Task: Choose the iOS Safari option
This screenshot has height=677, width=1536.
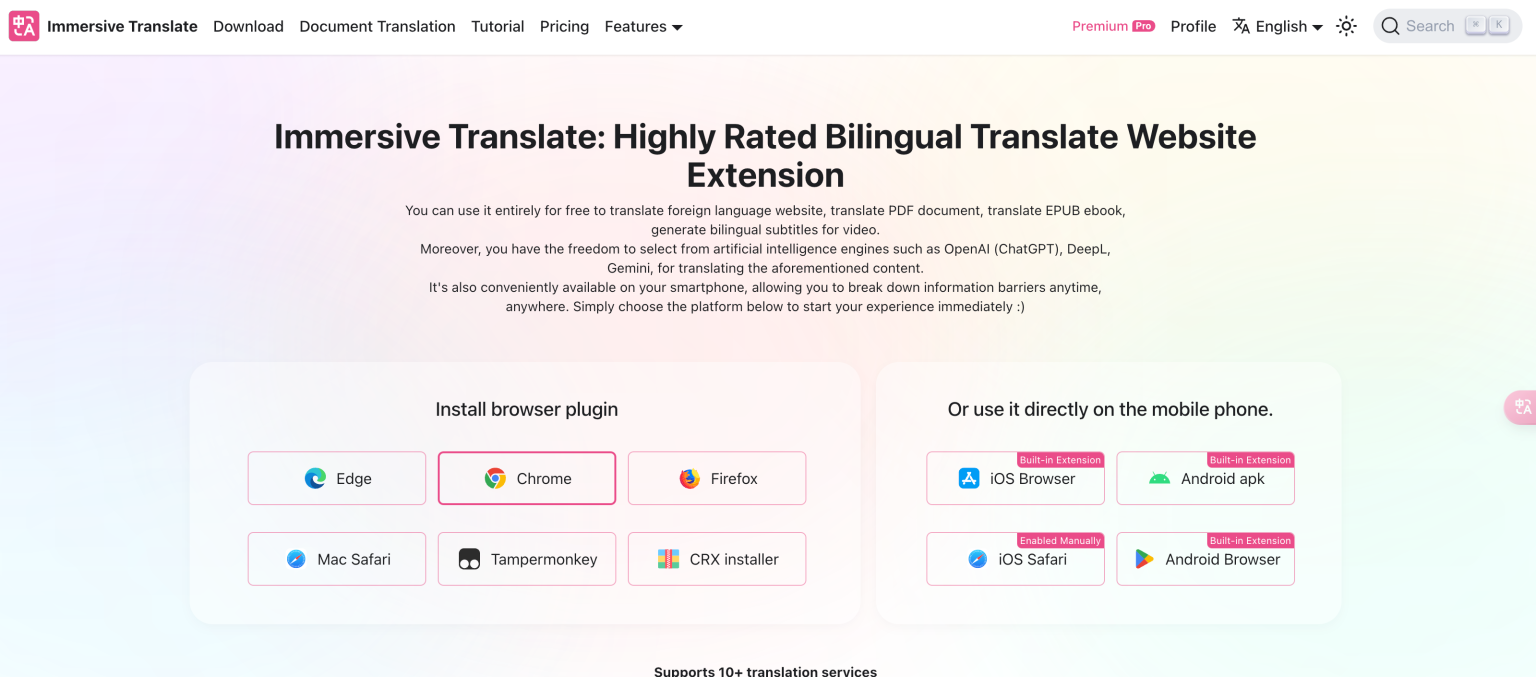Action: point(1015,559)
